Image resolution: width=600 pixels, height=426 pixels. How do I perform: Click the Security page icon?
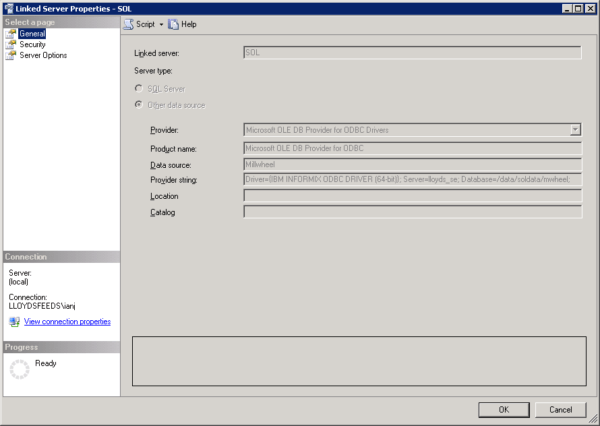12,44
